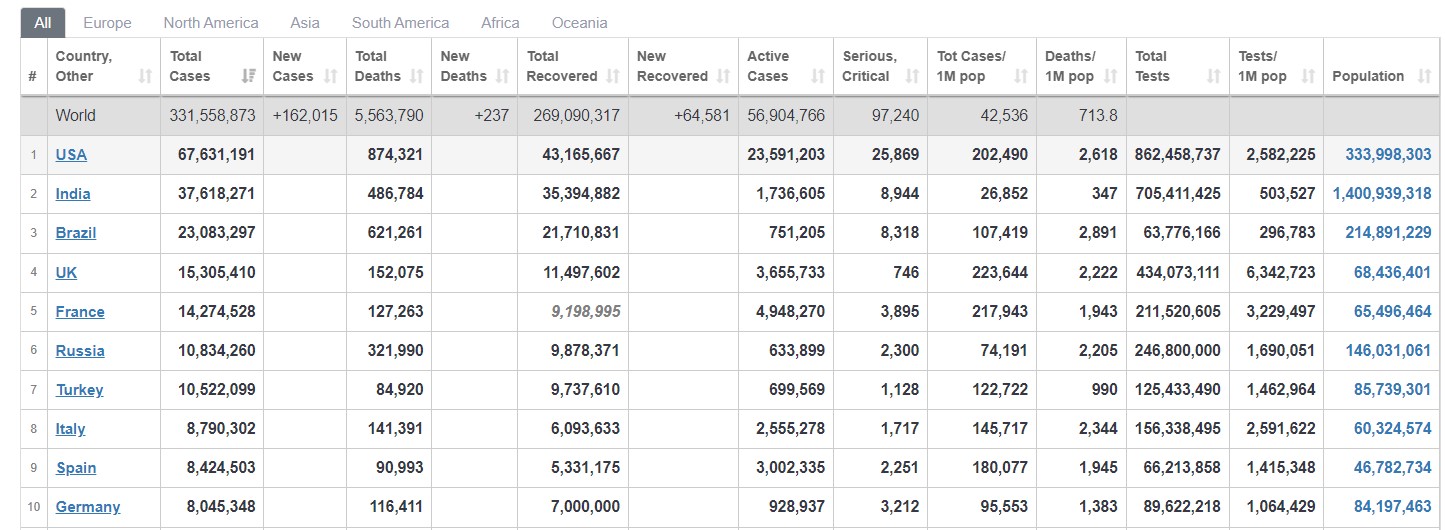The image size is (1445, 530).
Task: Select India total deaths 486,784
Action: 396,194
